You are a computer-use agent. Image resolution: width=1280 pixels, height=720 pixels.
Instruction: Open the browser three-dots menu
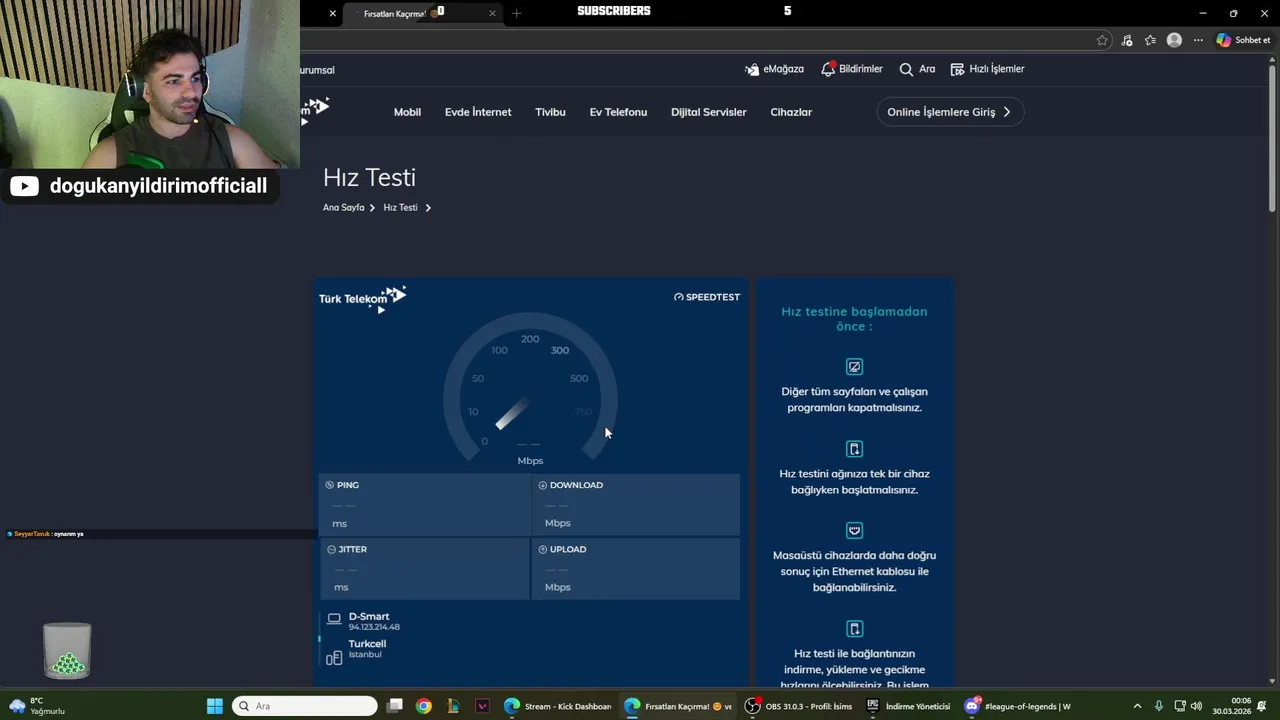click(x=1198, y=40)
